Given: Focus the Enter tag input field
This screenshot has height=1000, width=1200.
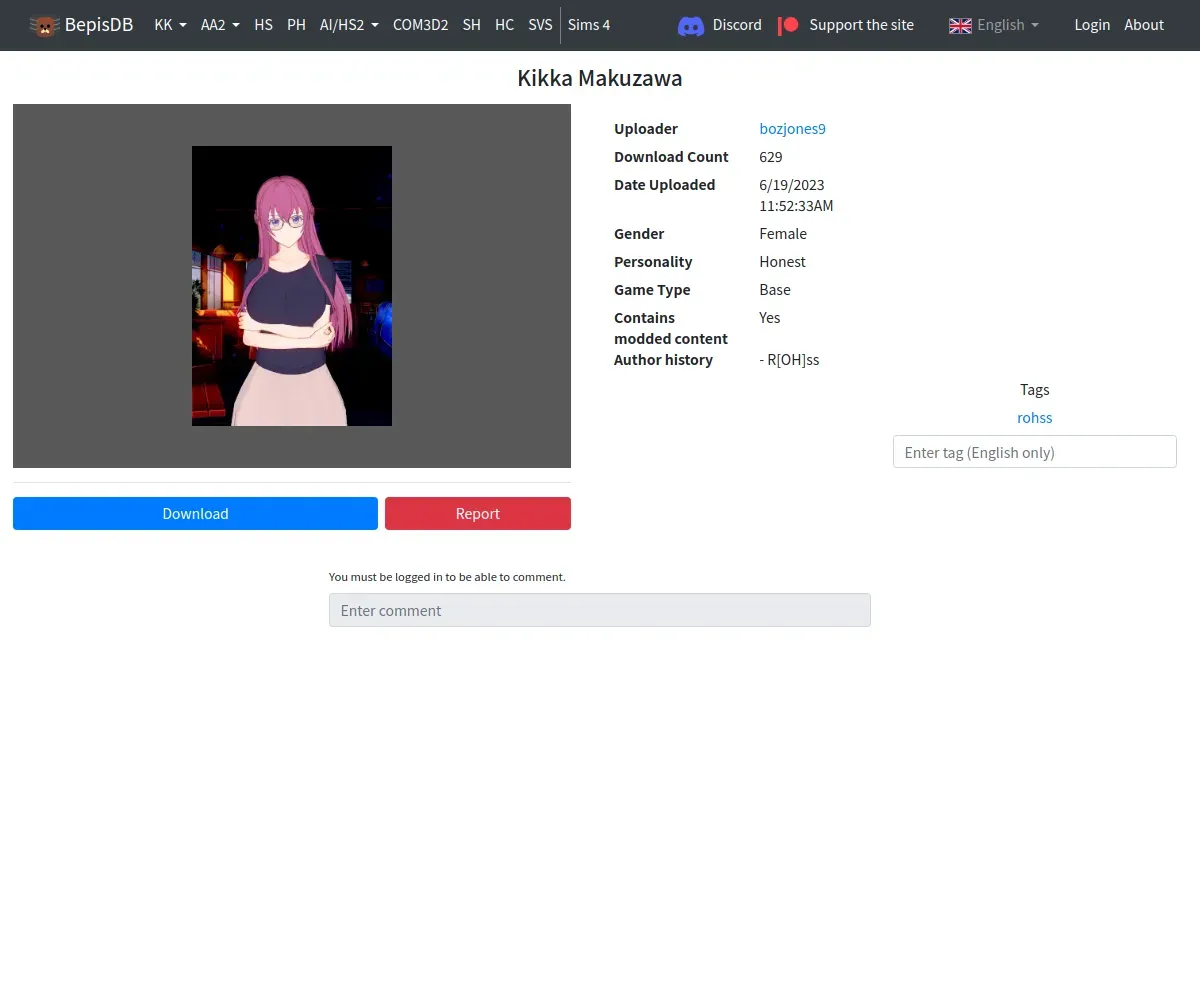Looking at the screenshot, I should [x=1035, y=452].
